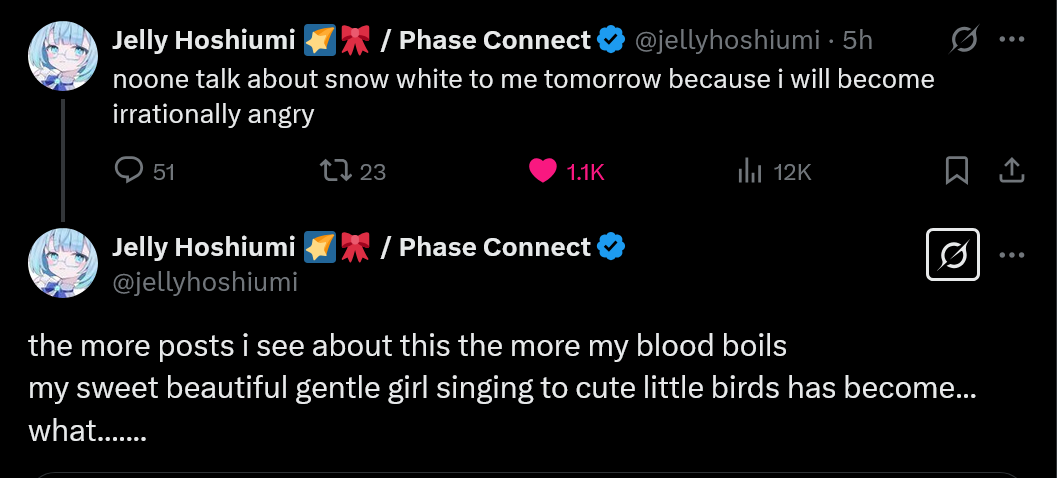Click Grok icon on the 5h-old tweet
Image resolution: width=1057 pixels, height=478 pixels.
(x=964, y=40)
